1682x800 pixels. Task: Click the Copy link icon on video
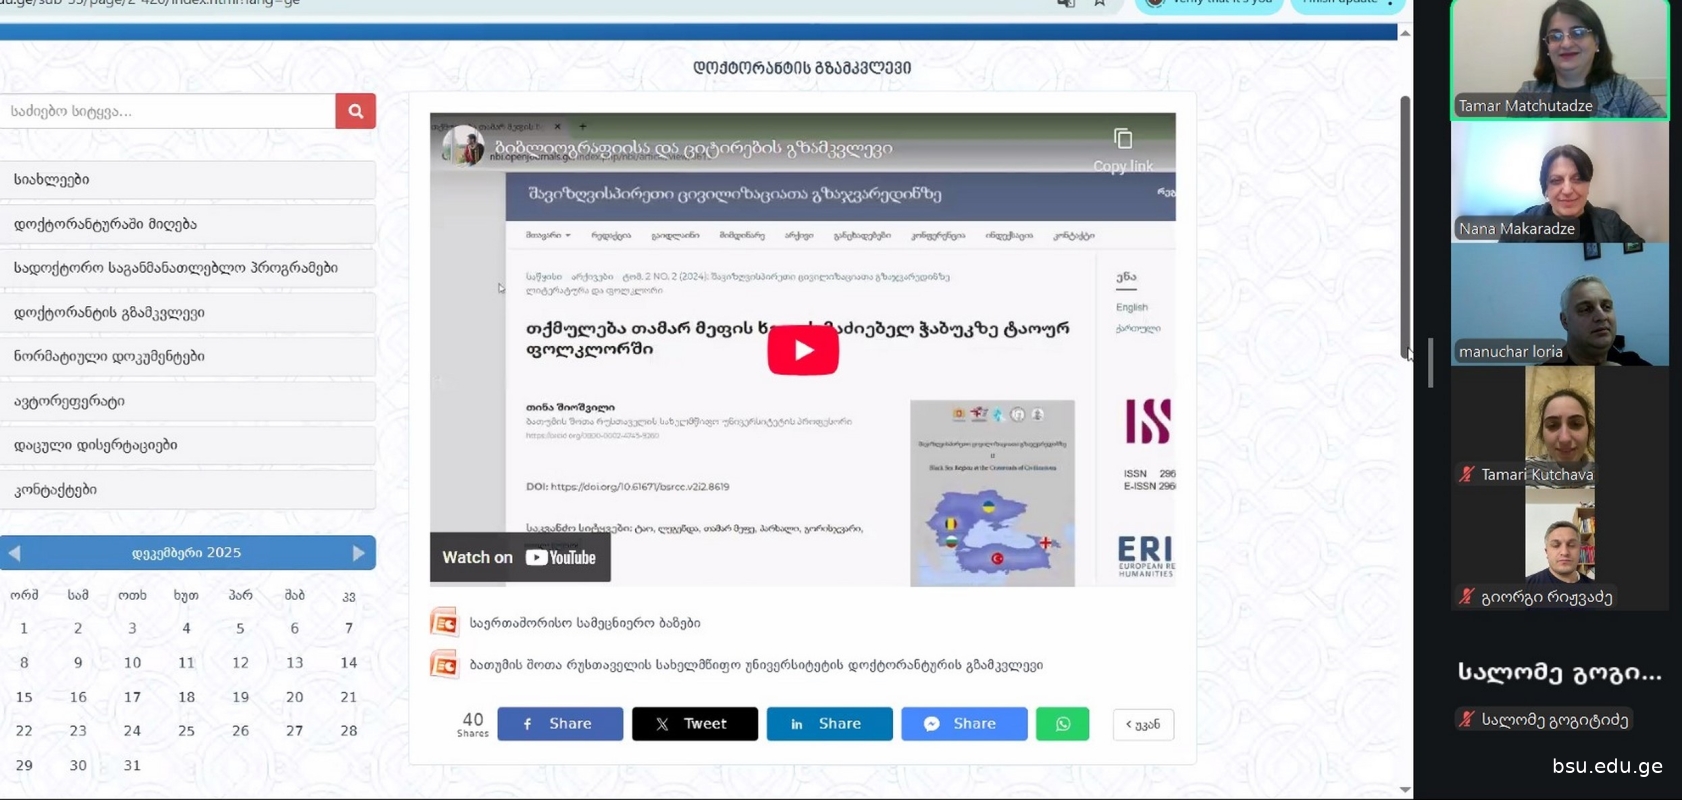click(1122, 140)
